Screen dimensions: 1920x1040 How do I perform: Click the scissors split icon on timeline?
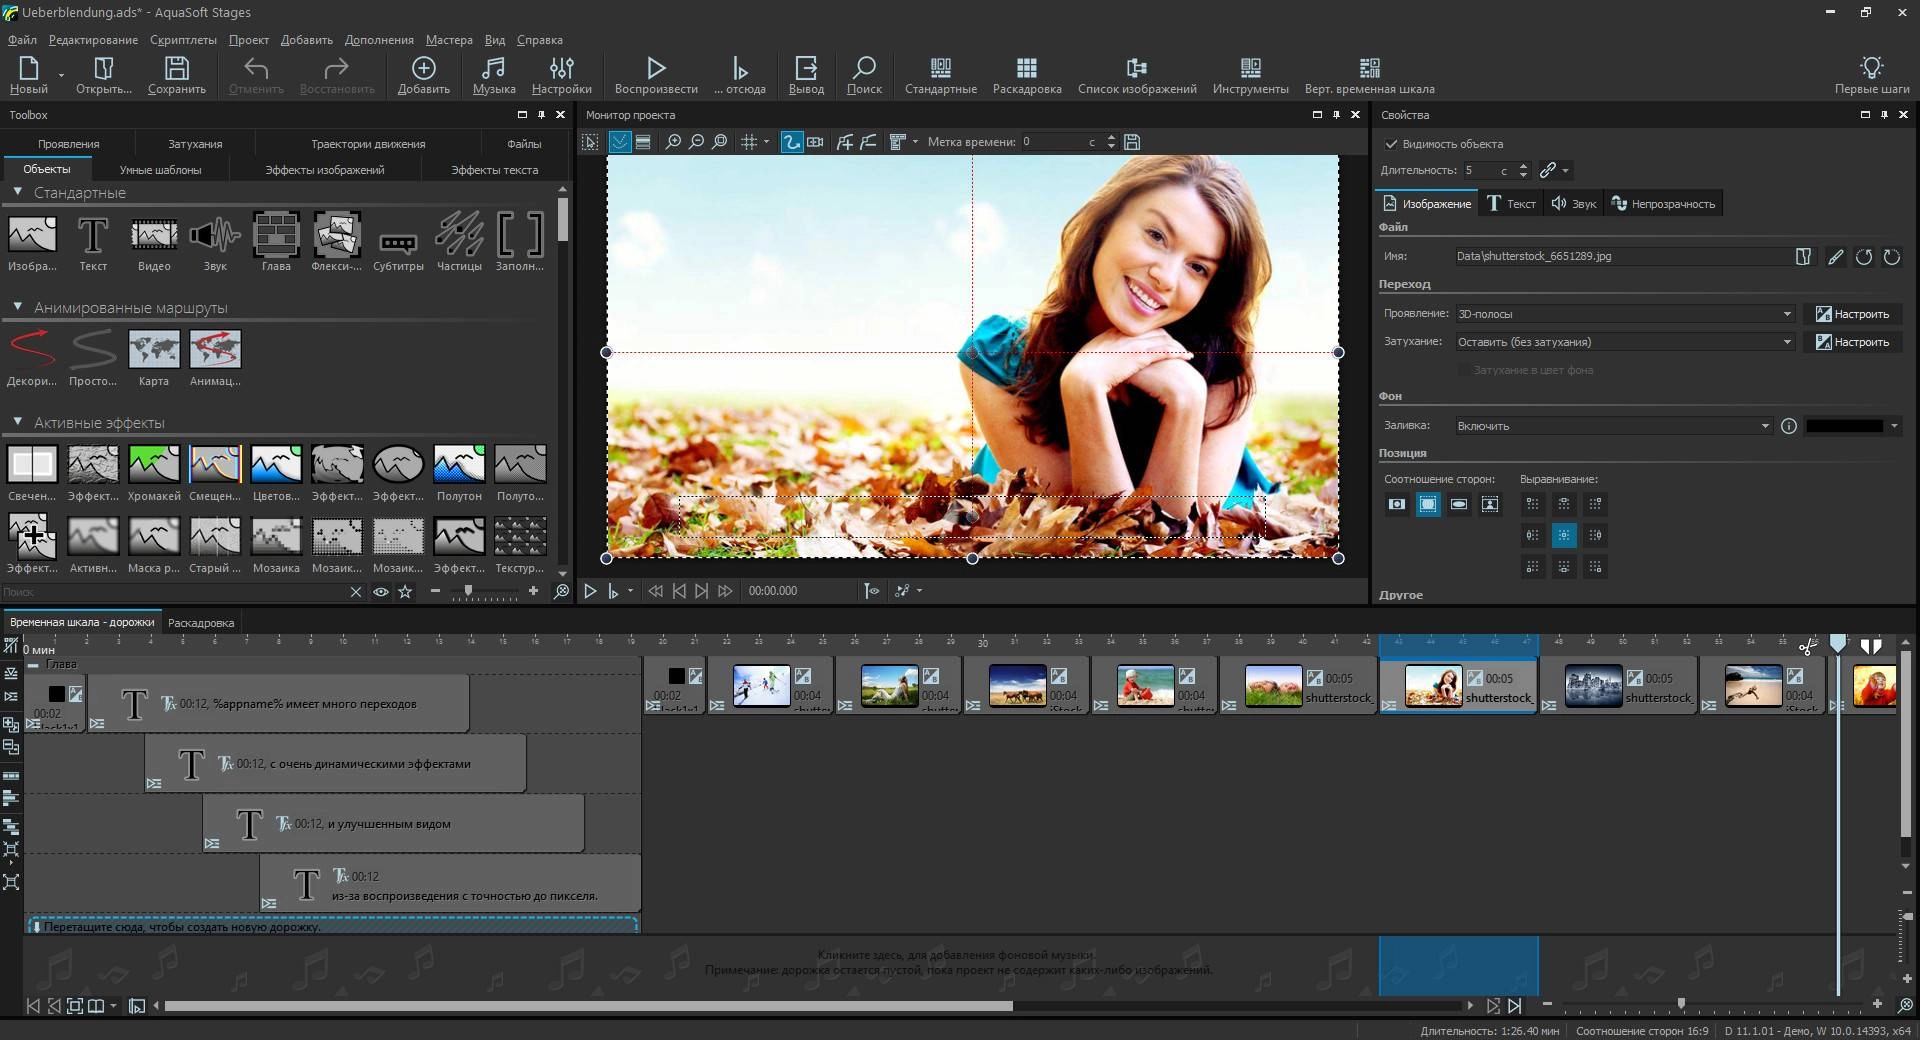tap(1807, 647)
